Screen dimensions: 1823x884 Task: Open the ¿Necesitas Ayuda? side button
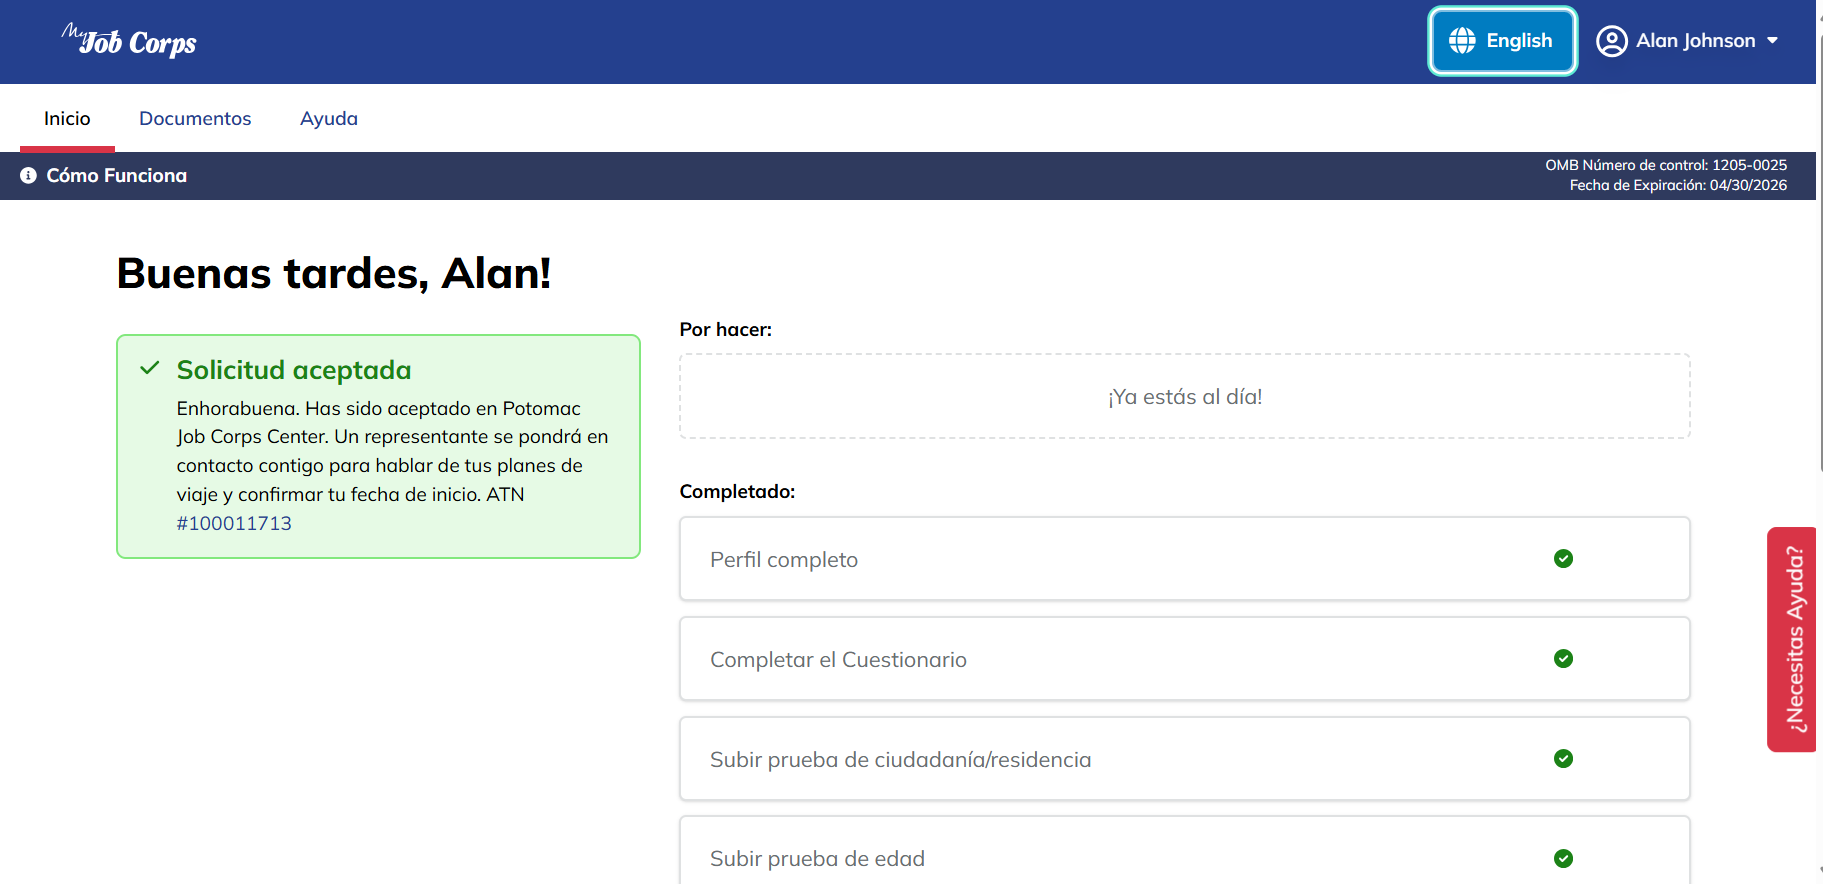coord(1794,639)
